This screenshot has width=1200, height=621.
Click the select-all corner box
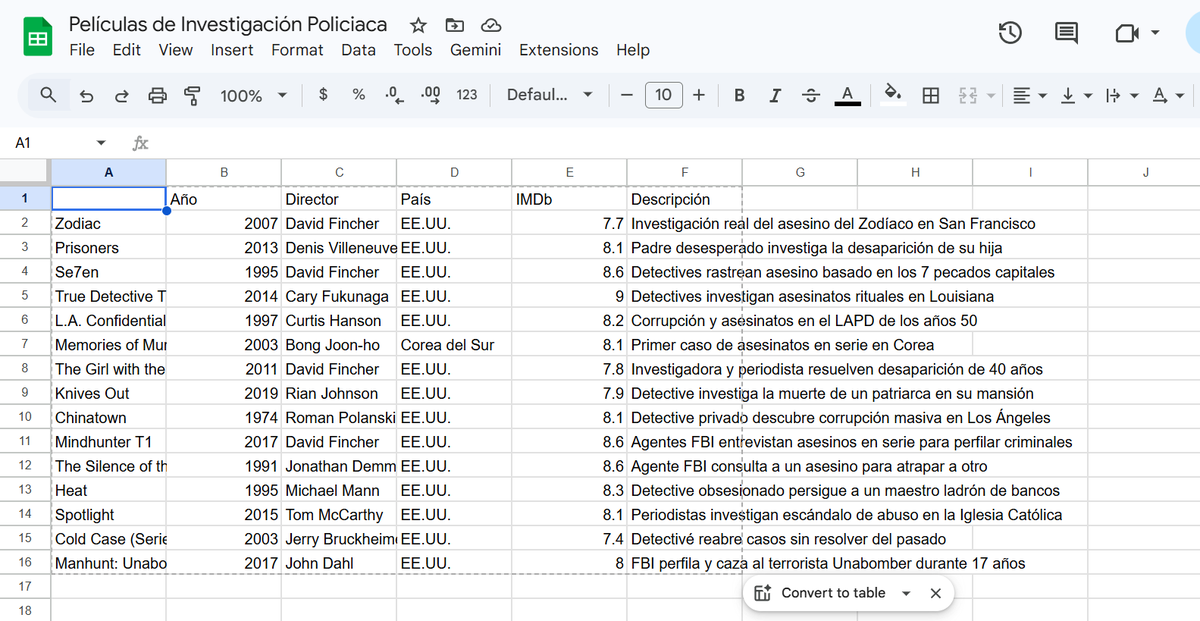click(25, 172)
